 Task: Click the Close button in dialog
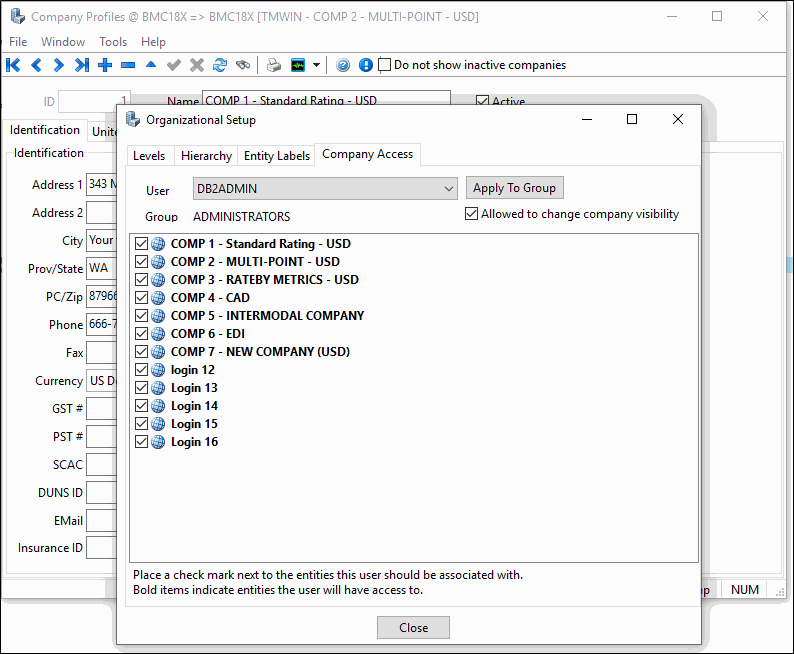pyautogui.click(x=413, y=628)
